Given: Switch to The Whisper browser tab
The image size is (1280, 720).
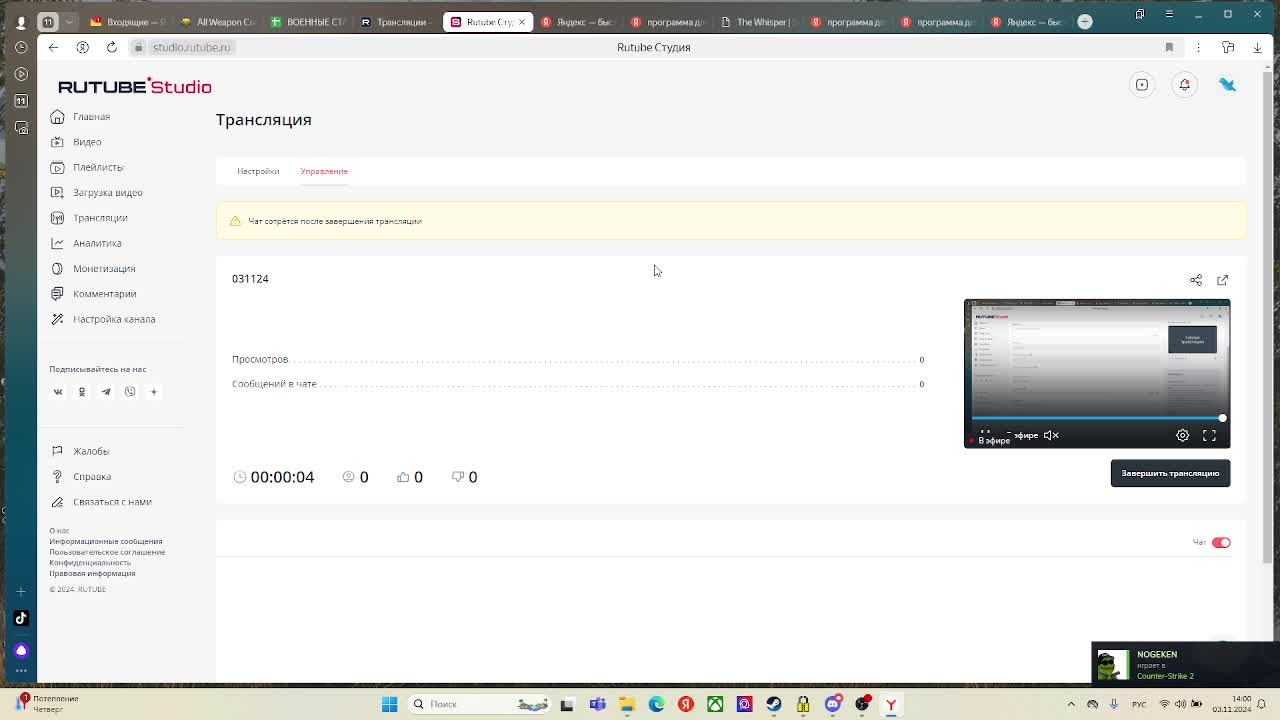Looking at the screenshot, I should tap(762, 21).
